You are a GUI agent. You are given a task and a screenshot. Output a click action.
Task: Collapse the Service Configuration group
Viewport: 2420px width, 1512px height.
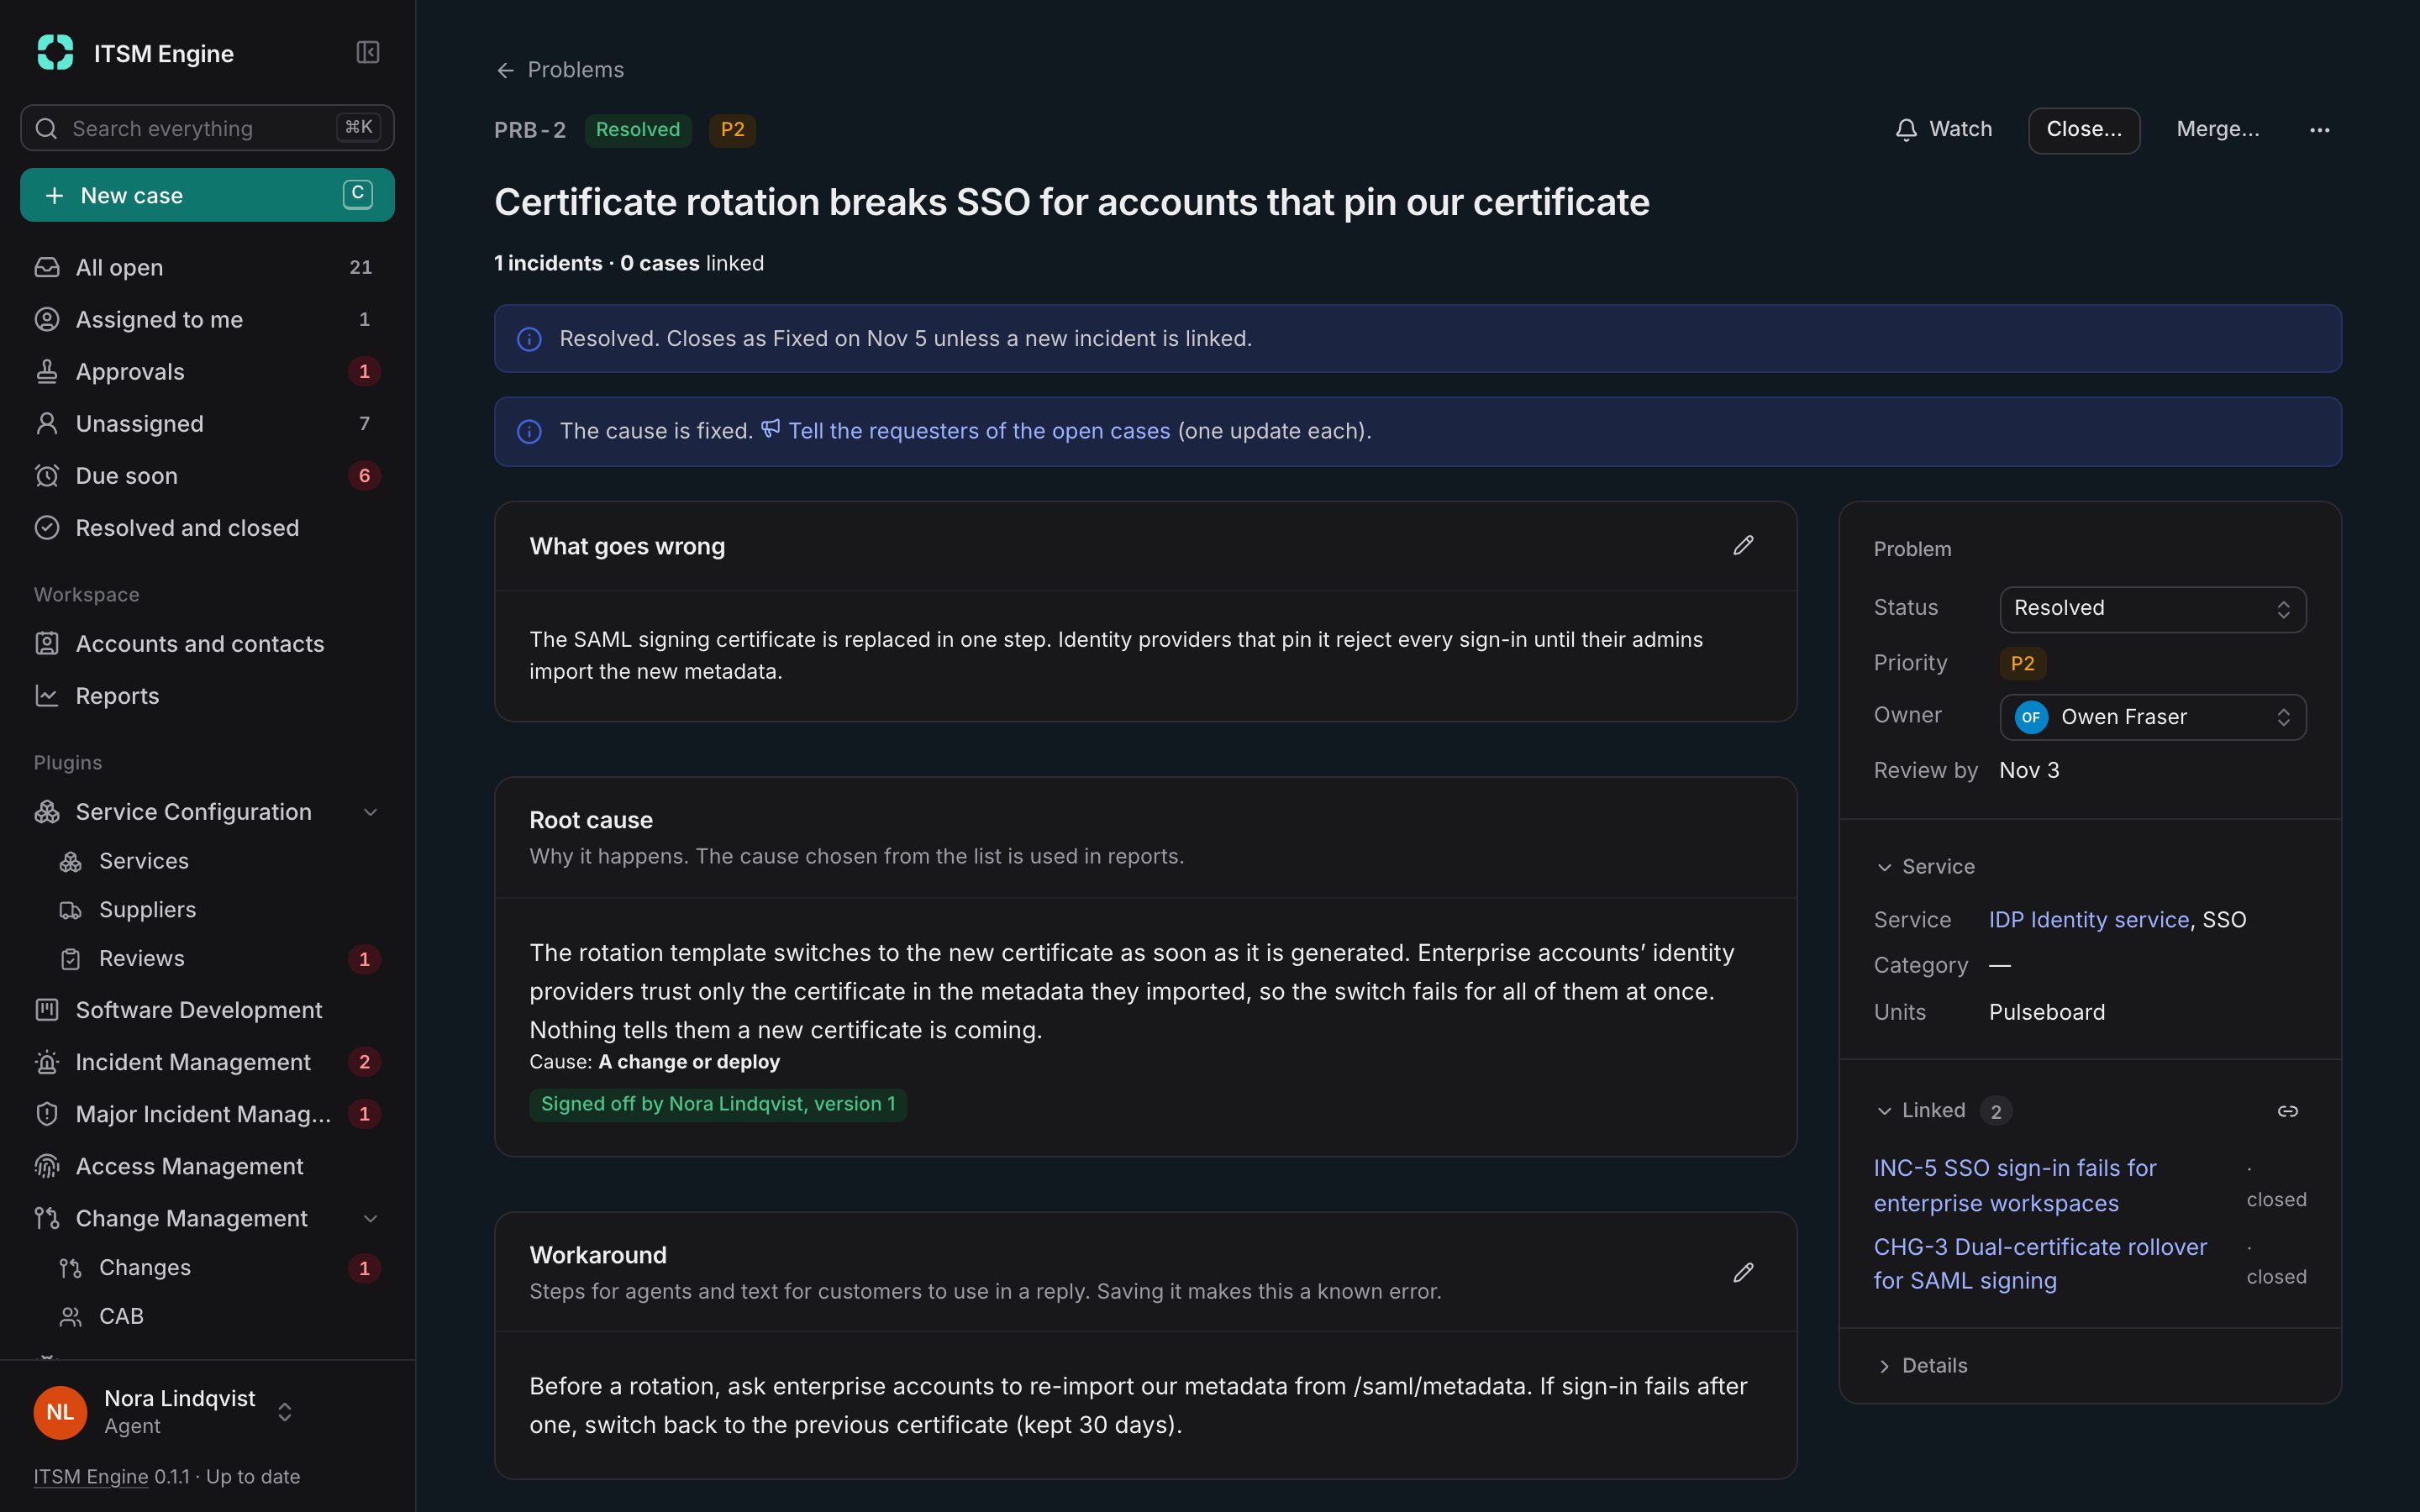pyautogui.click(x=370, y=812)
